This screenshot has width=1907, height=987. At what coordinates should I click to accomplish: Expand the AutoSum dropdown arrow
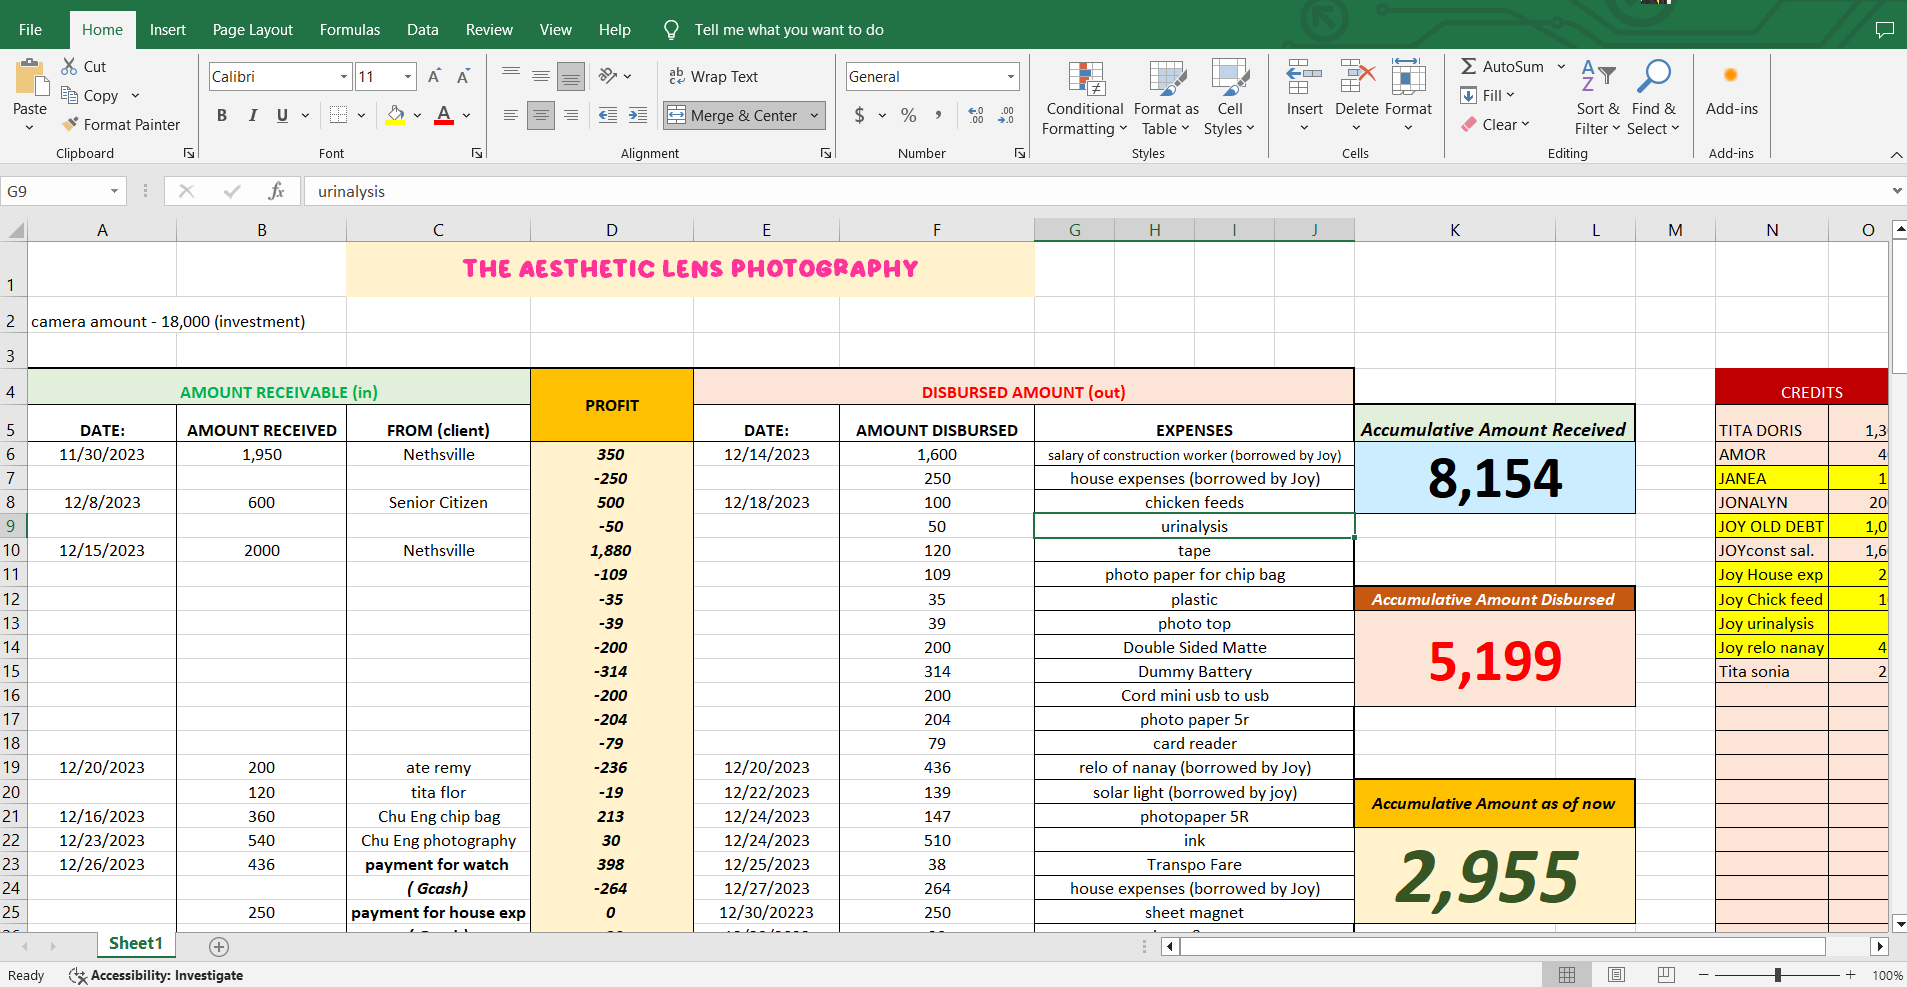pos(1561,66)
